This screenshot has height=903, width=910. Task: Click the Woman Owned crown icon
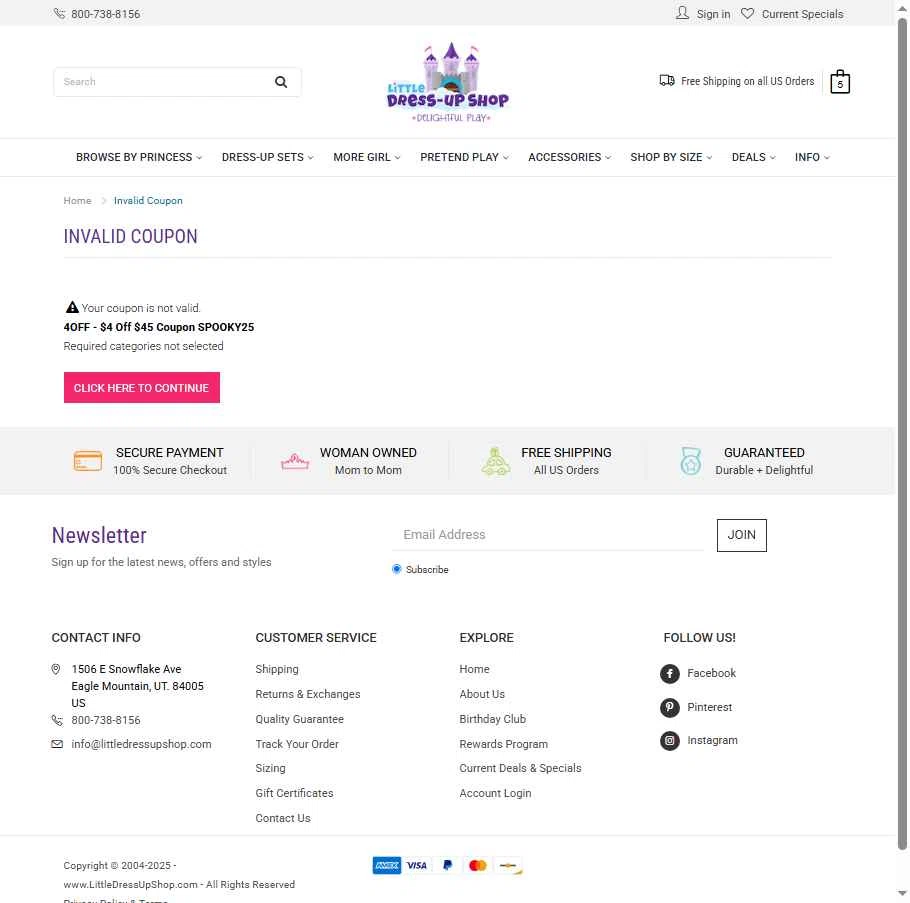tap(295, 462)
